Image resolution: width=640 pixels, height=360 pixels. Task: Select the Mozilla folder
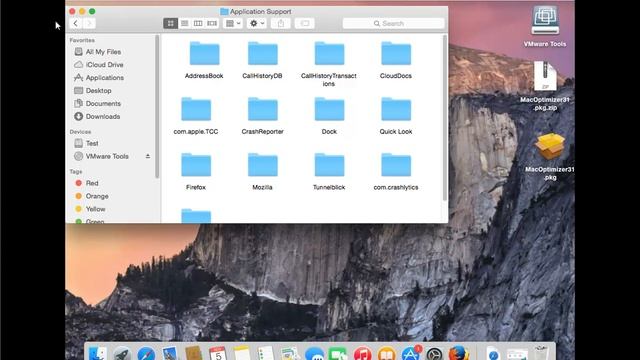coord(262,172)
